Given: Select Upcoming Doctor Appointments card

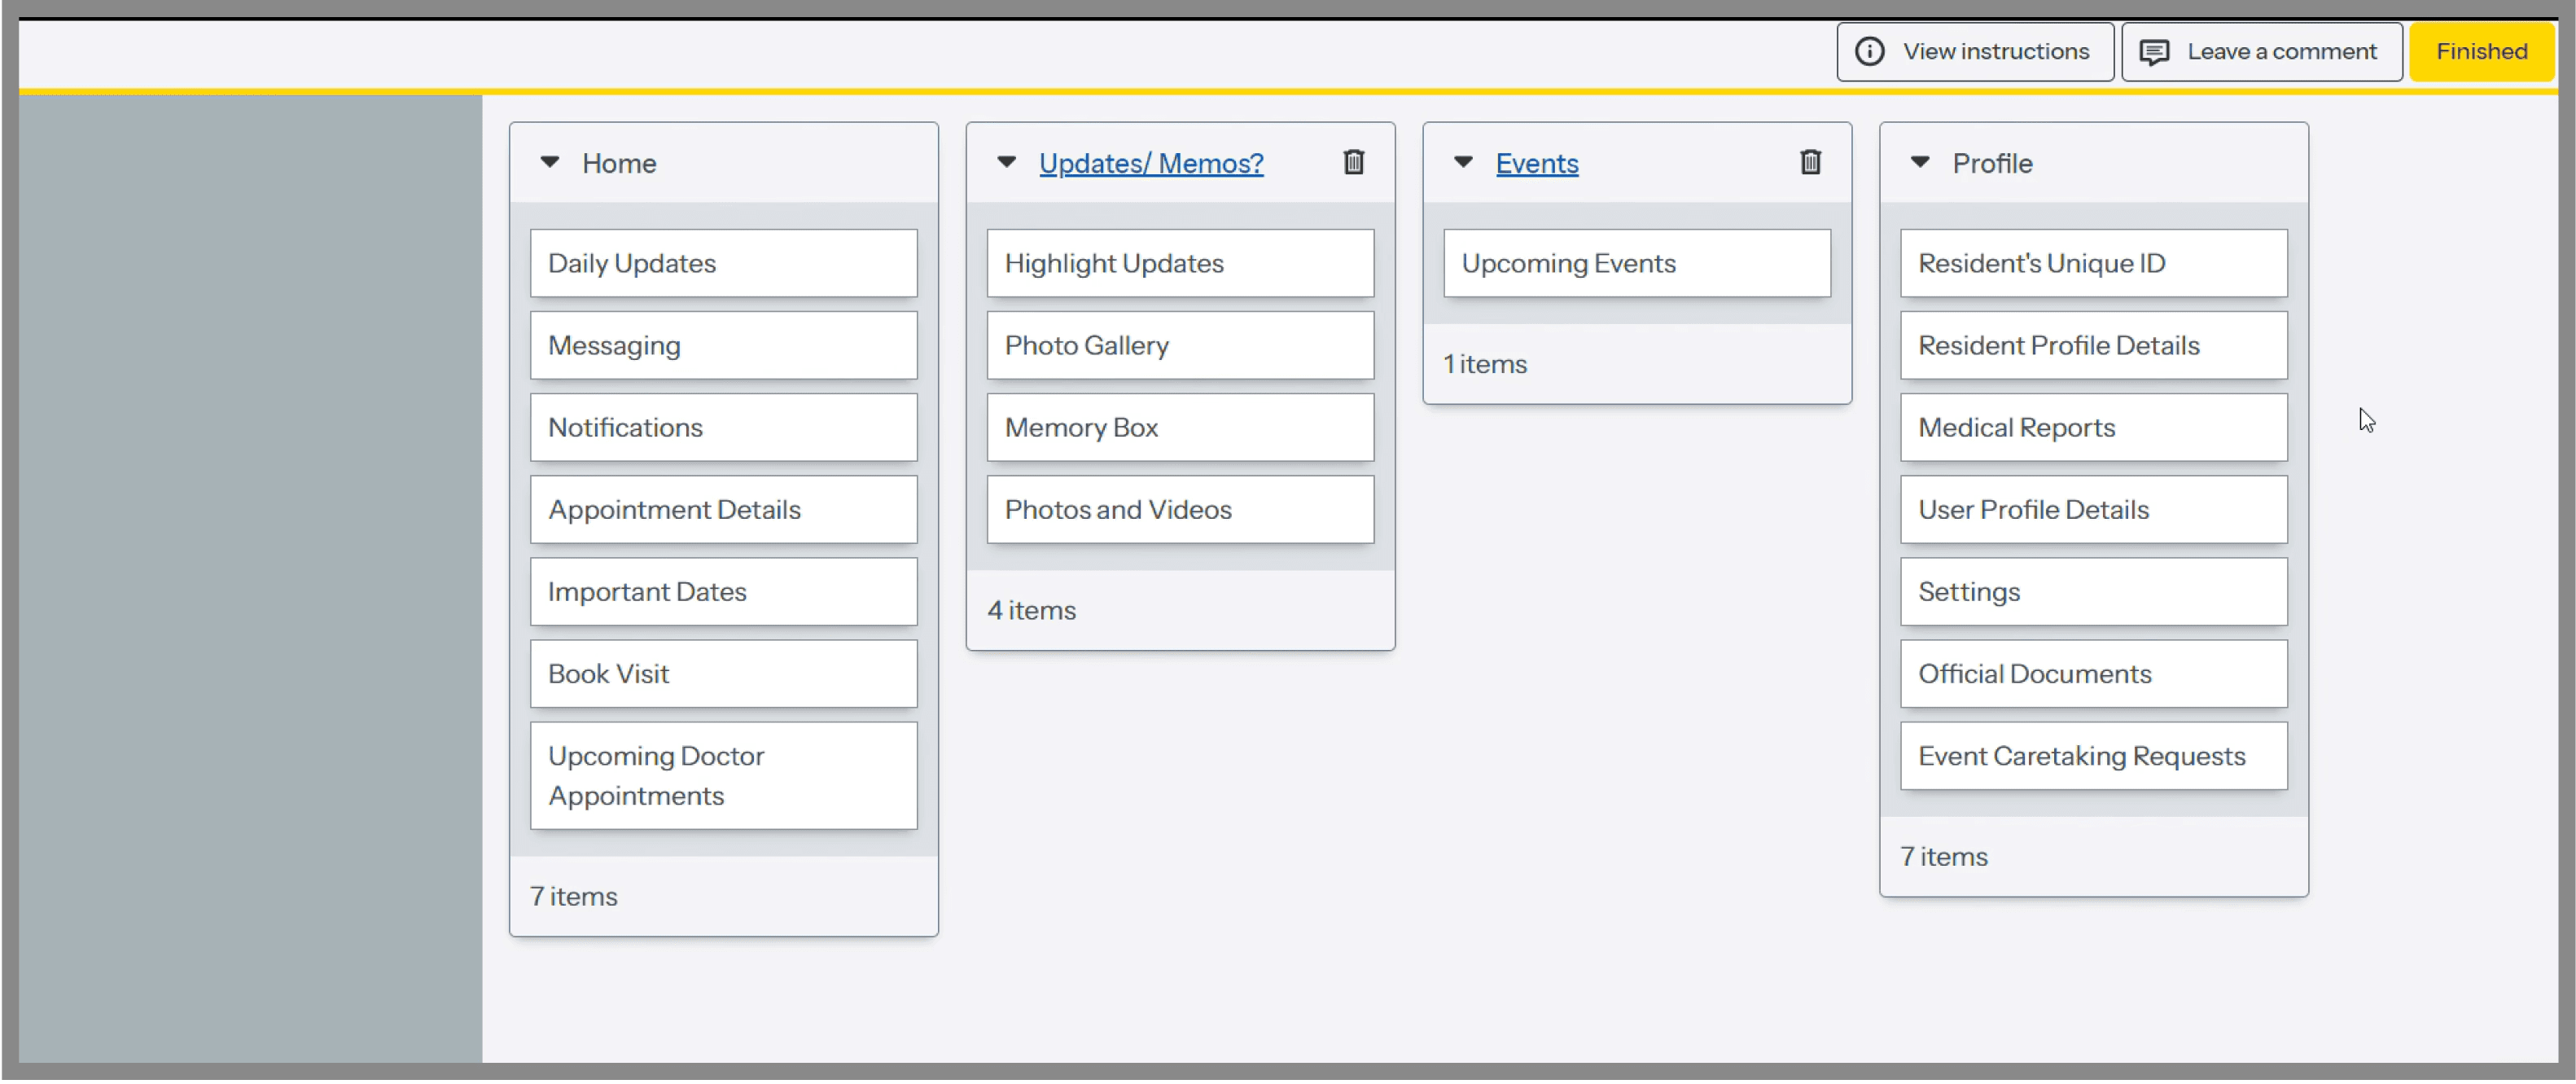Looking at the screenshot, I should pyautogui.click(x=723, y=776).
